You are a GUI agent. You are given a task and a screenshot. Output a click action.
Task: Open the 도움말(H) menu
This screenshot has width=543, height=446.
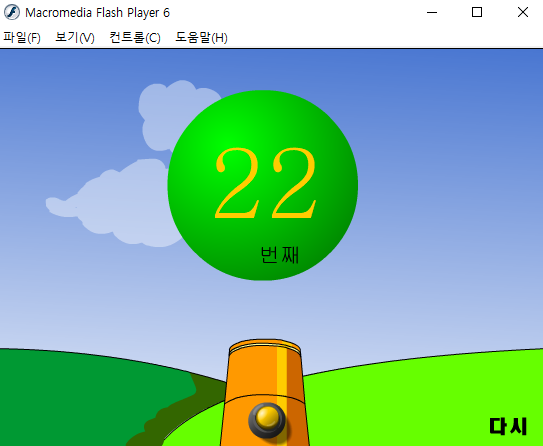coord(201,37)
